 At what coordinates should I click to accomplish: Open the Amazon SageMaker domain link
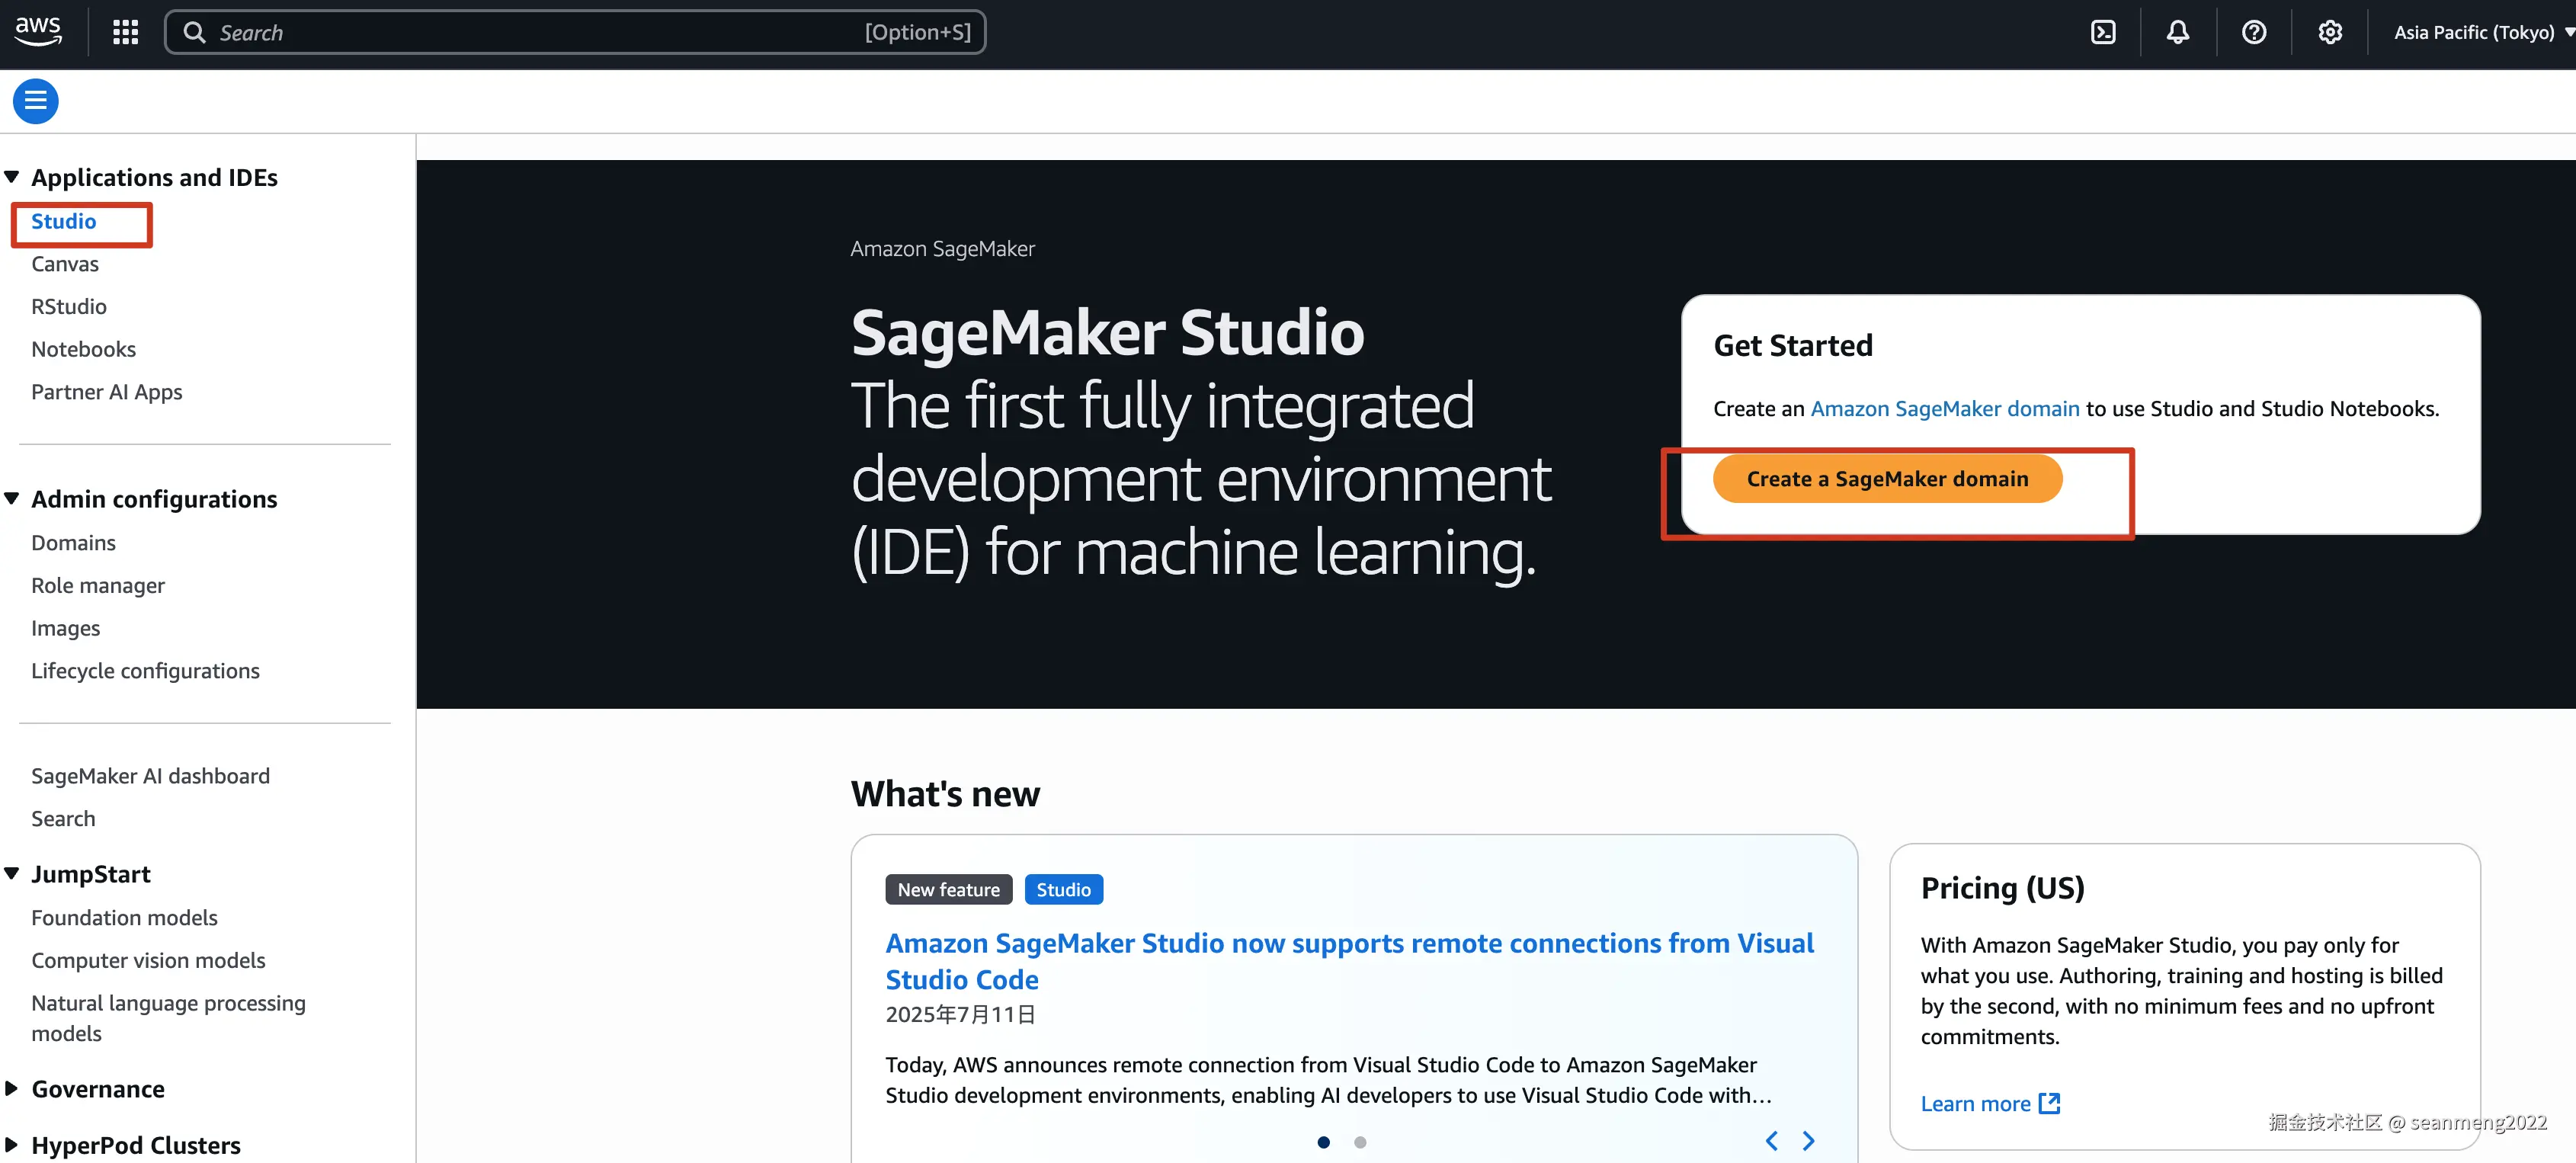point(1944,409)
